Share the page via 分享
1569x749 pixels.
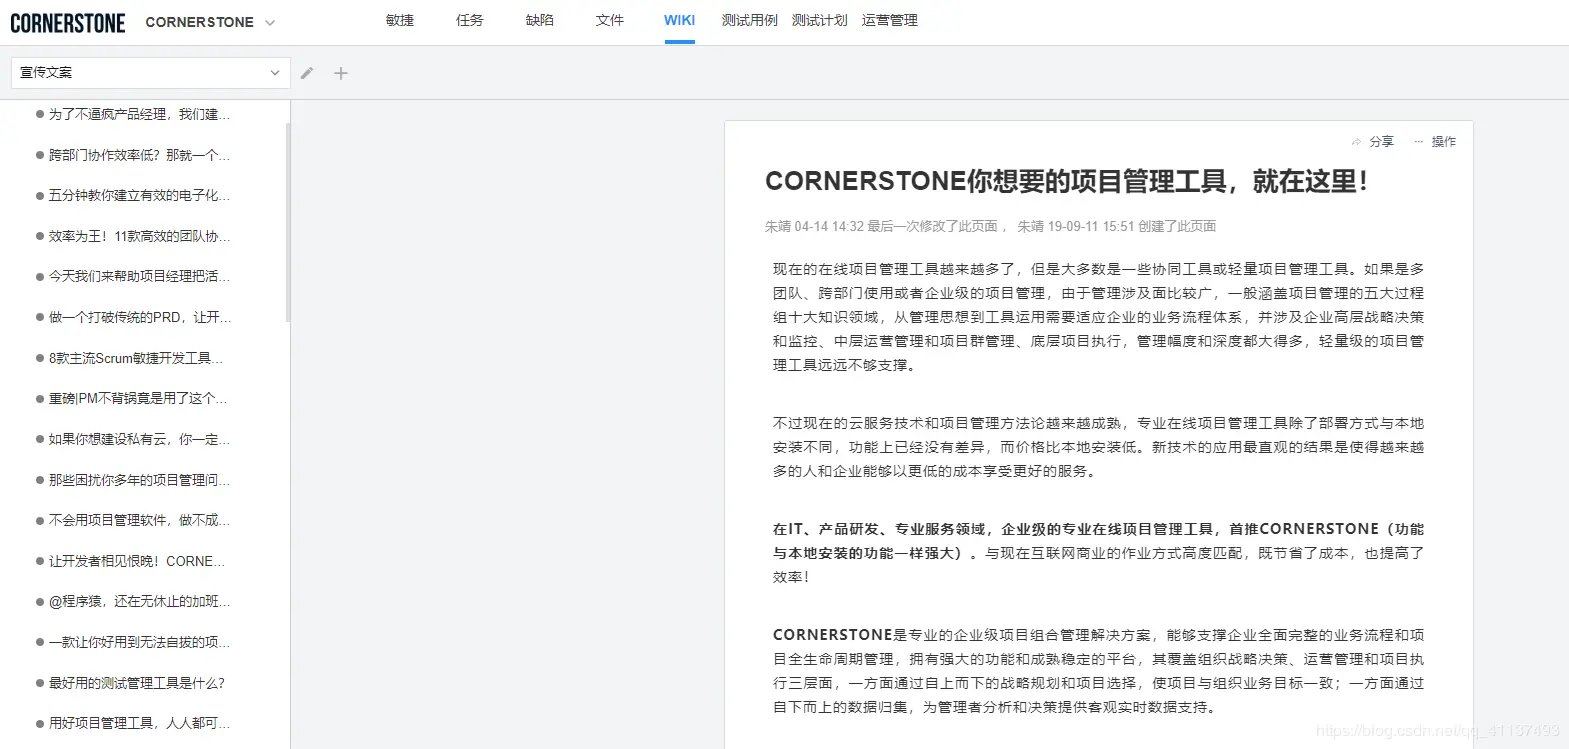tap(1373, 142)
